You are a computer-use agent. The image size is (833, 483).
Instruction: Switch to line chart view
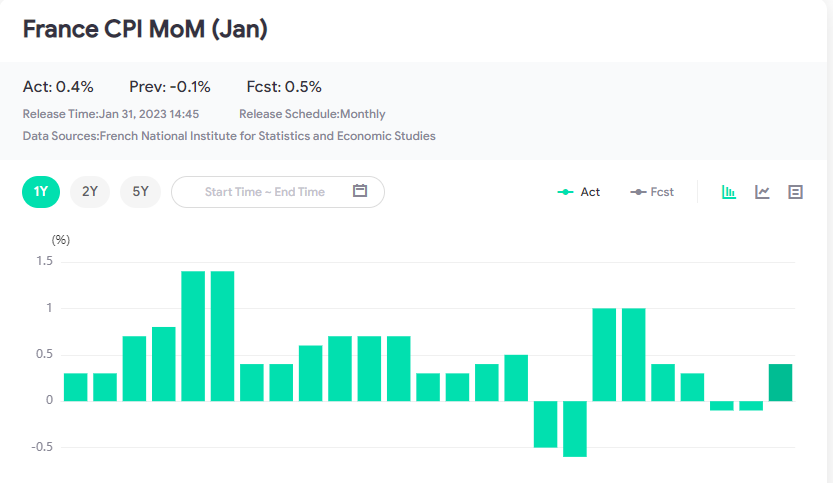coord(762,192)
